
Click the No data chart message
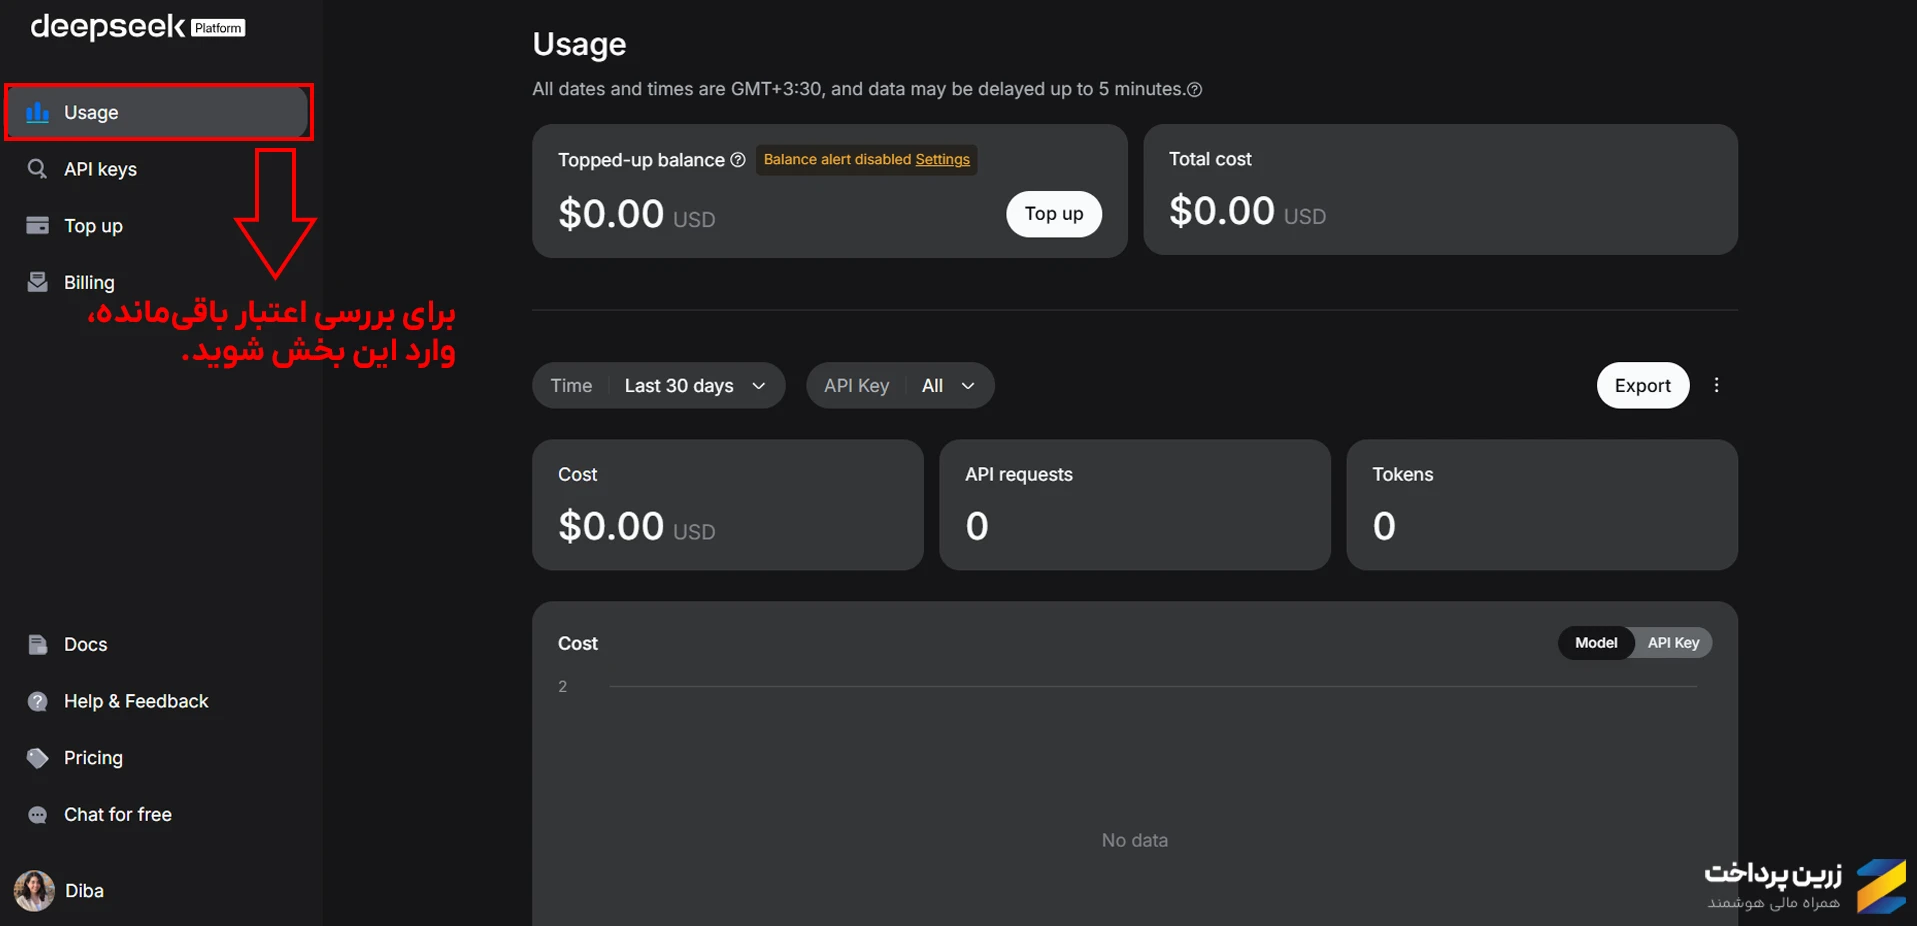(x=1134, y=840)
